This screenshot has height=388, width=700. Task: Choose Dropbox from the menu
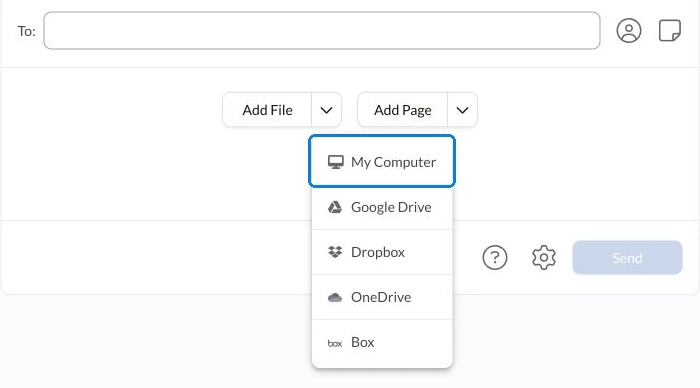pos(382,252)
